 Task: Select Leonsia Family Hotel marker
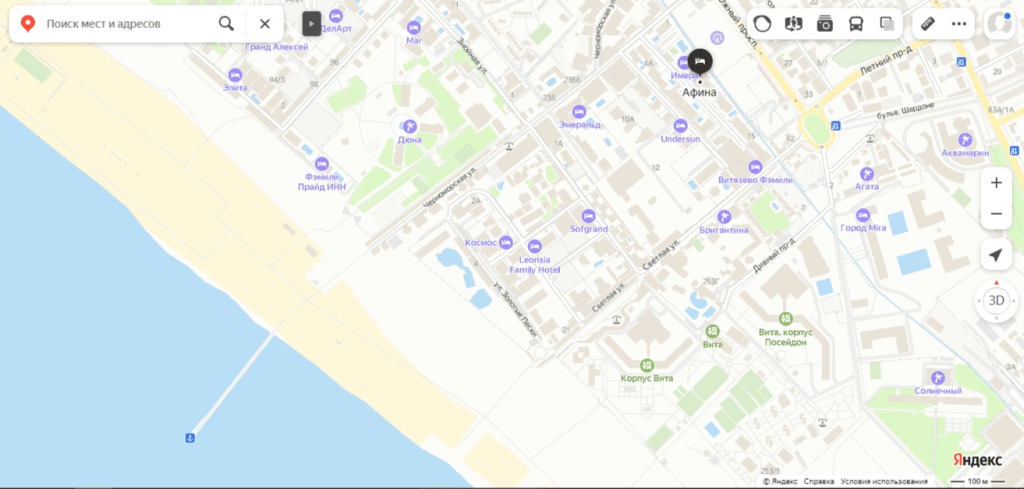pos(534,246)
